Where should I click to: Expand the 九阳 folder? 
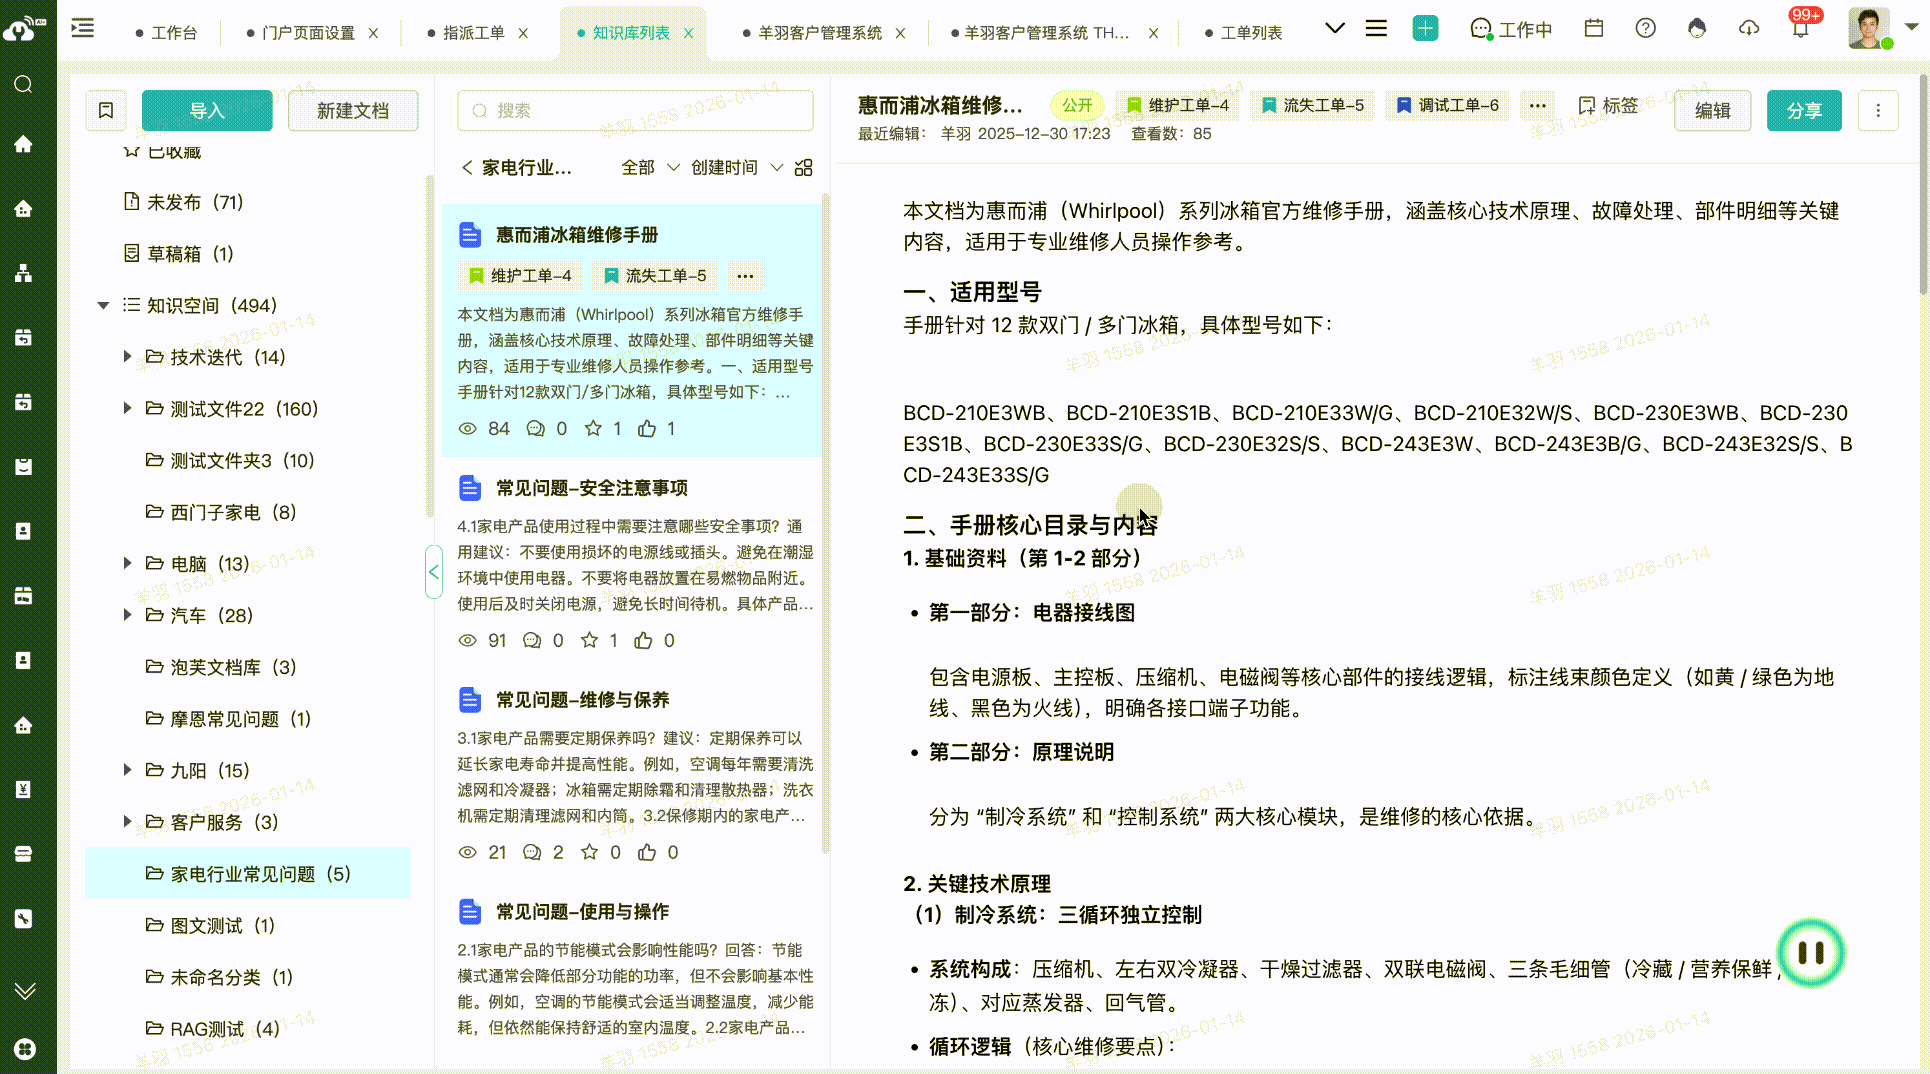point(127,770)
